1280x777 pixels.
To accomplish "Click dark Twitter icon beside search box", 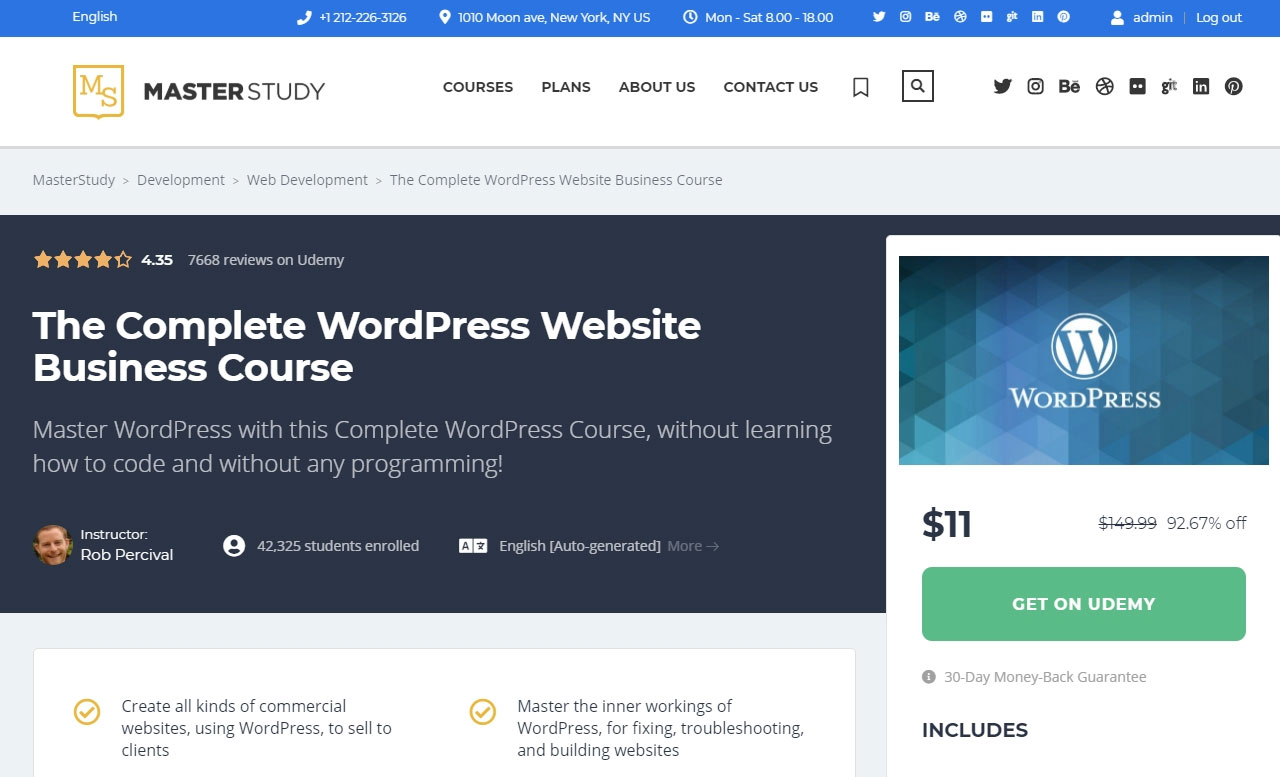I will pos(1002,87).
